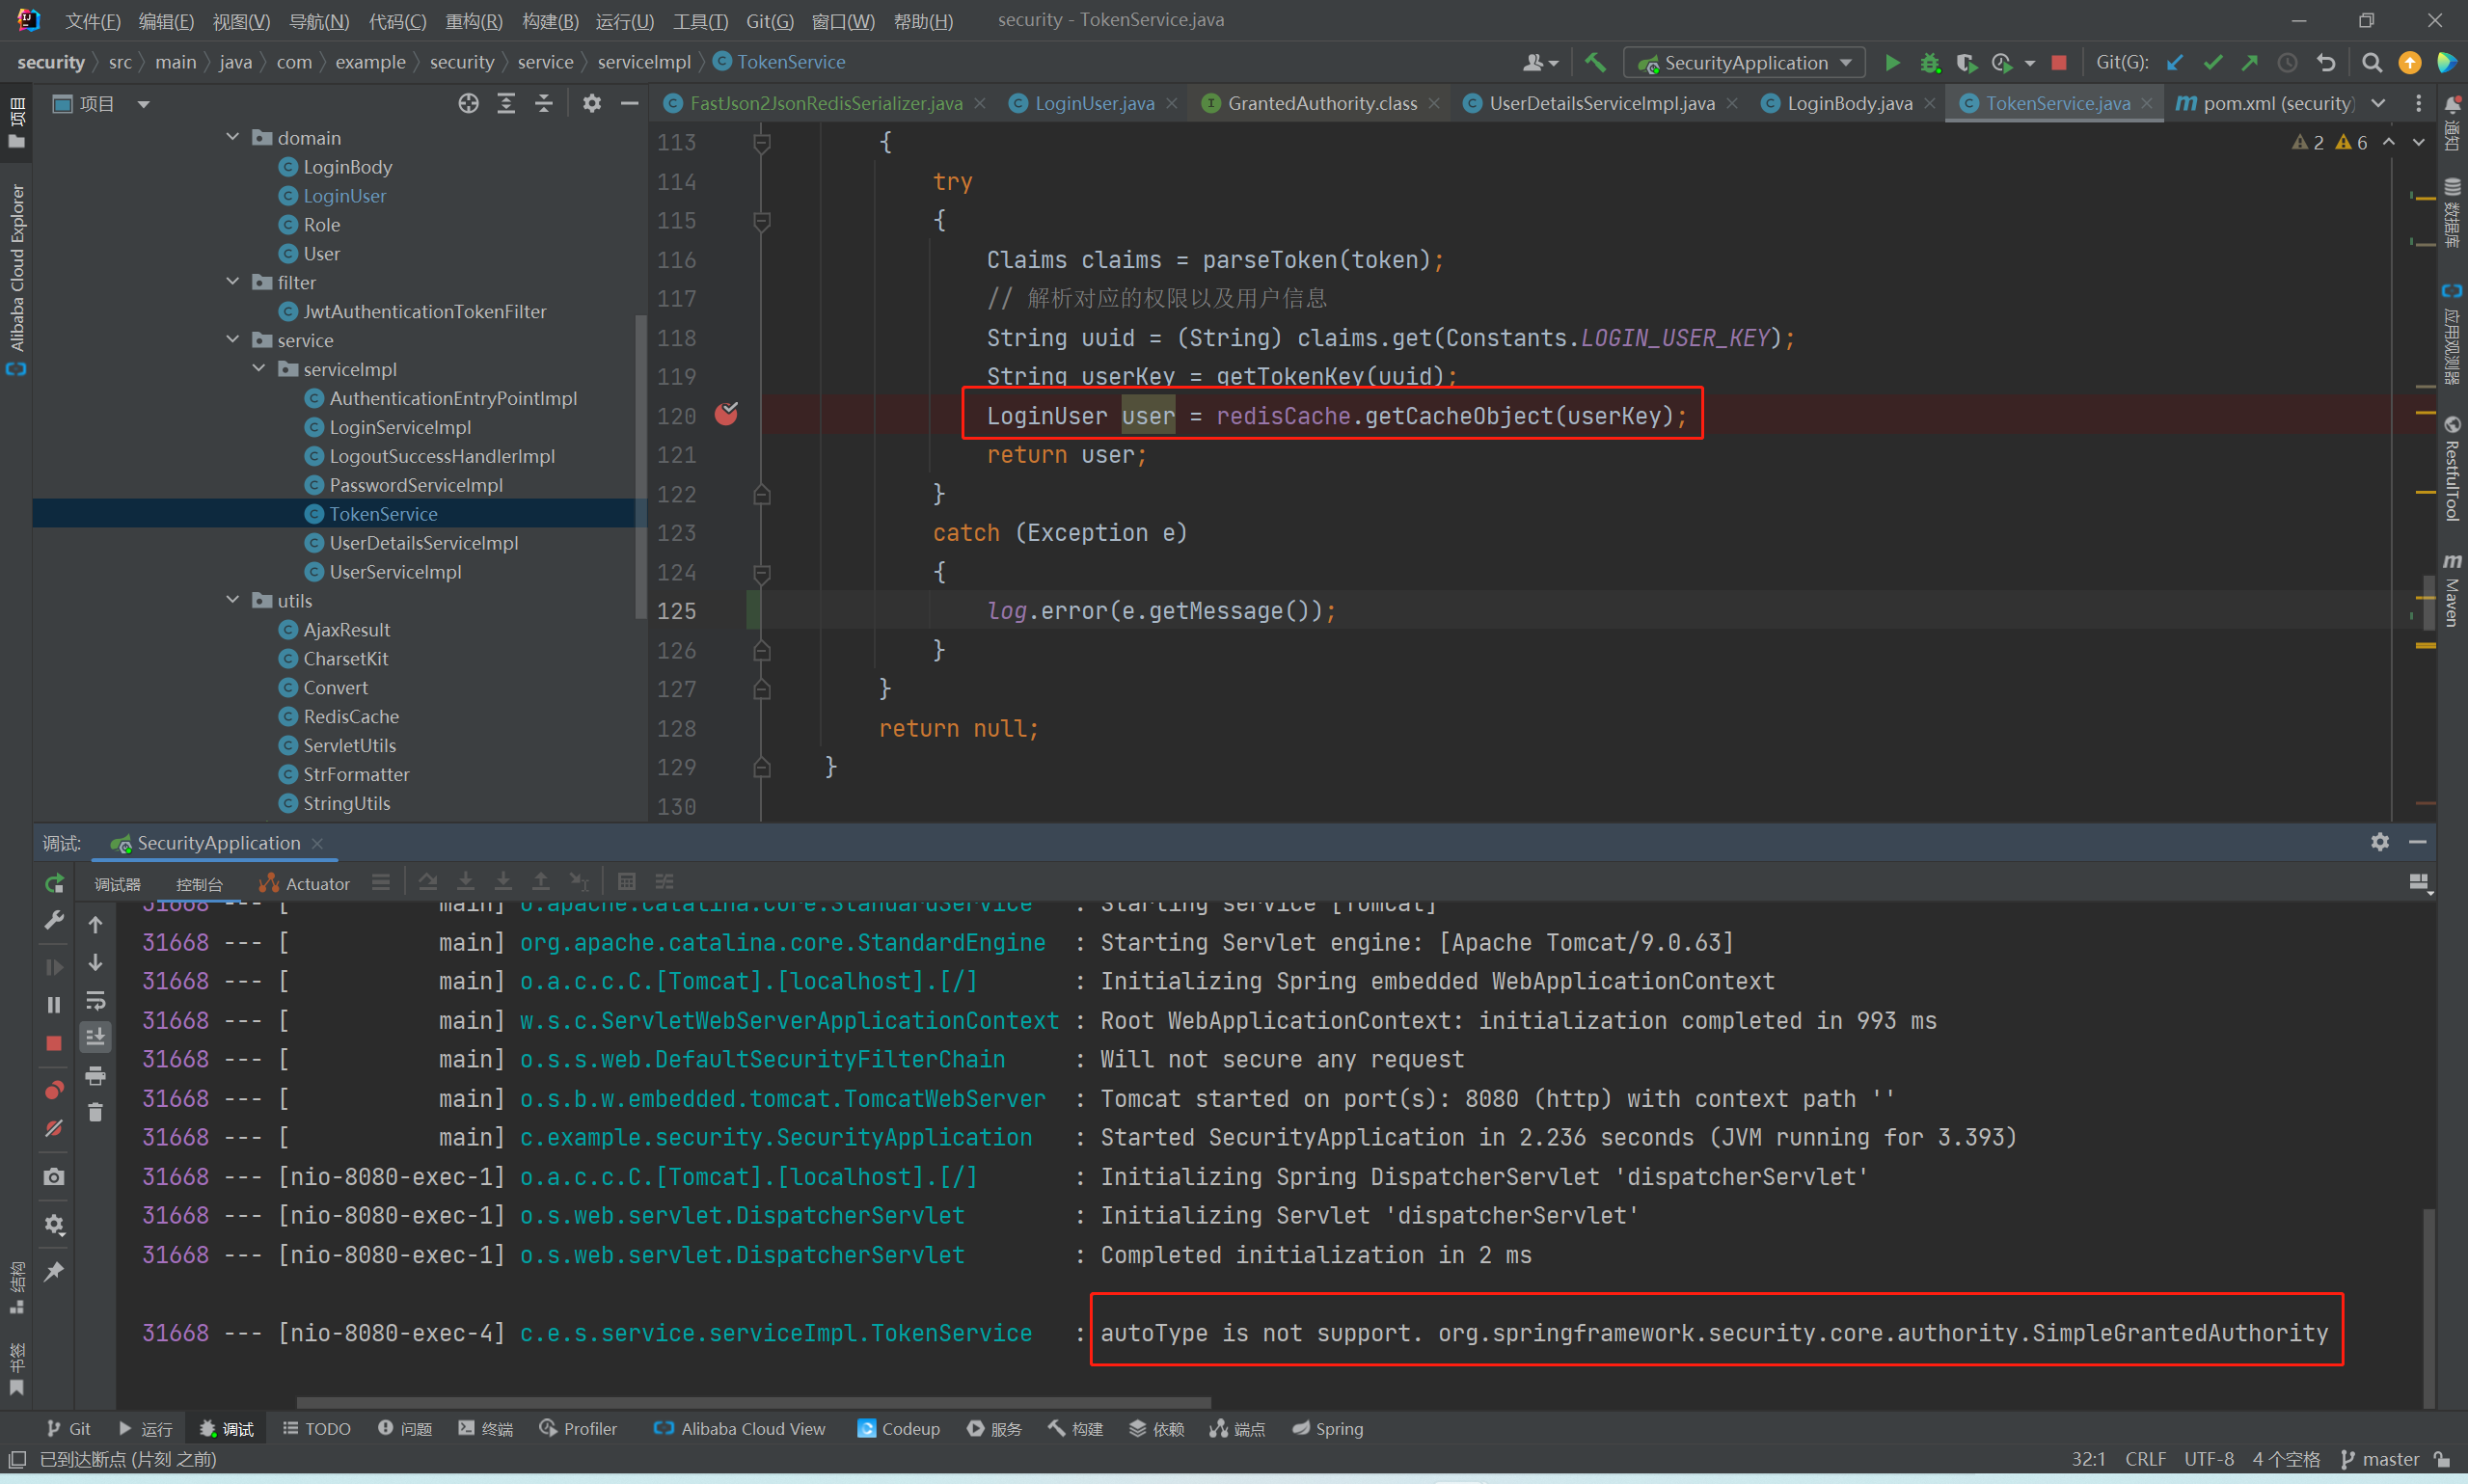Viewport: 2468px width, 1484px height.
Task: Collapse the service folder chevron
Action: [233, 340]
